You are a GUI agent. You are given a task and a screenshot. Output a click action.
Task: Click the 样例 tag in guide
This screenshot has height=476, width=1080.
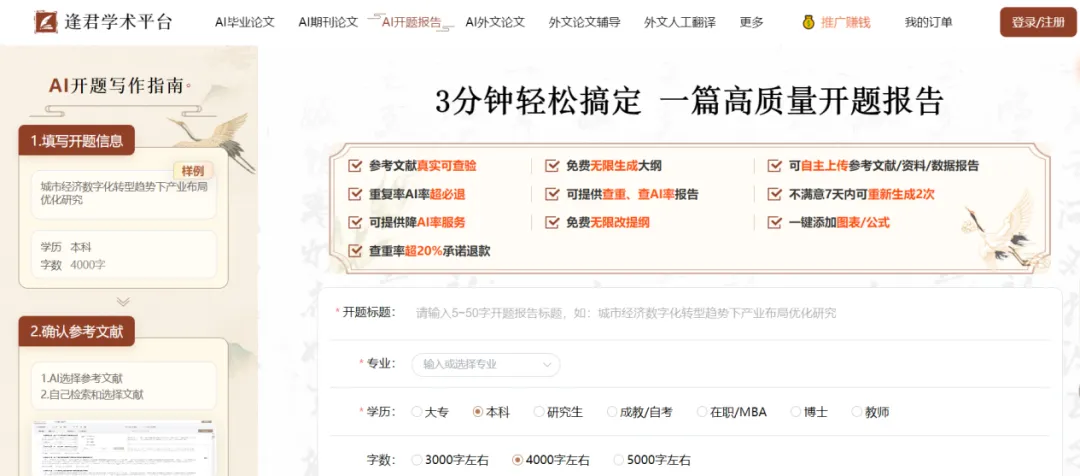tap(193, 171)
